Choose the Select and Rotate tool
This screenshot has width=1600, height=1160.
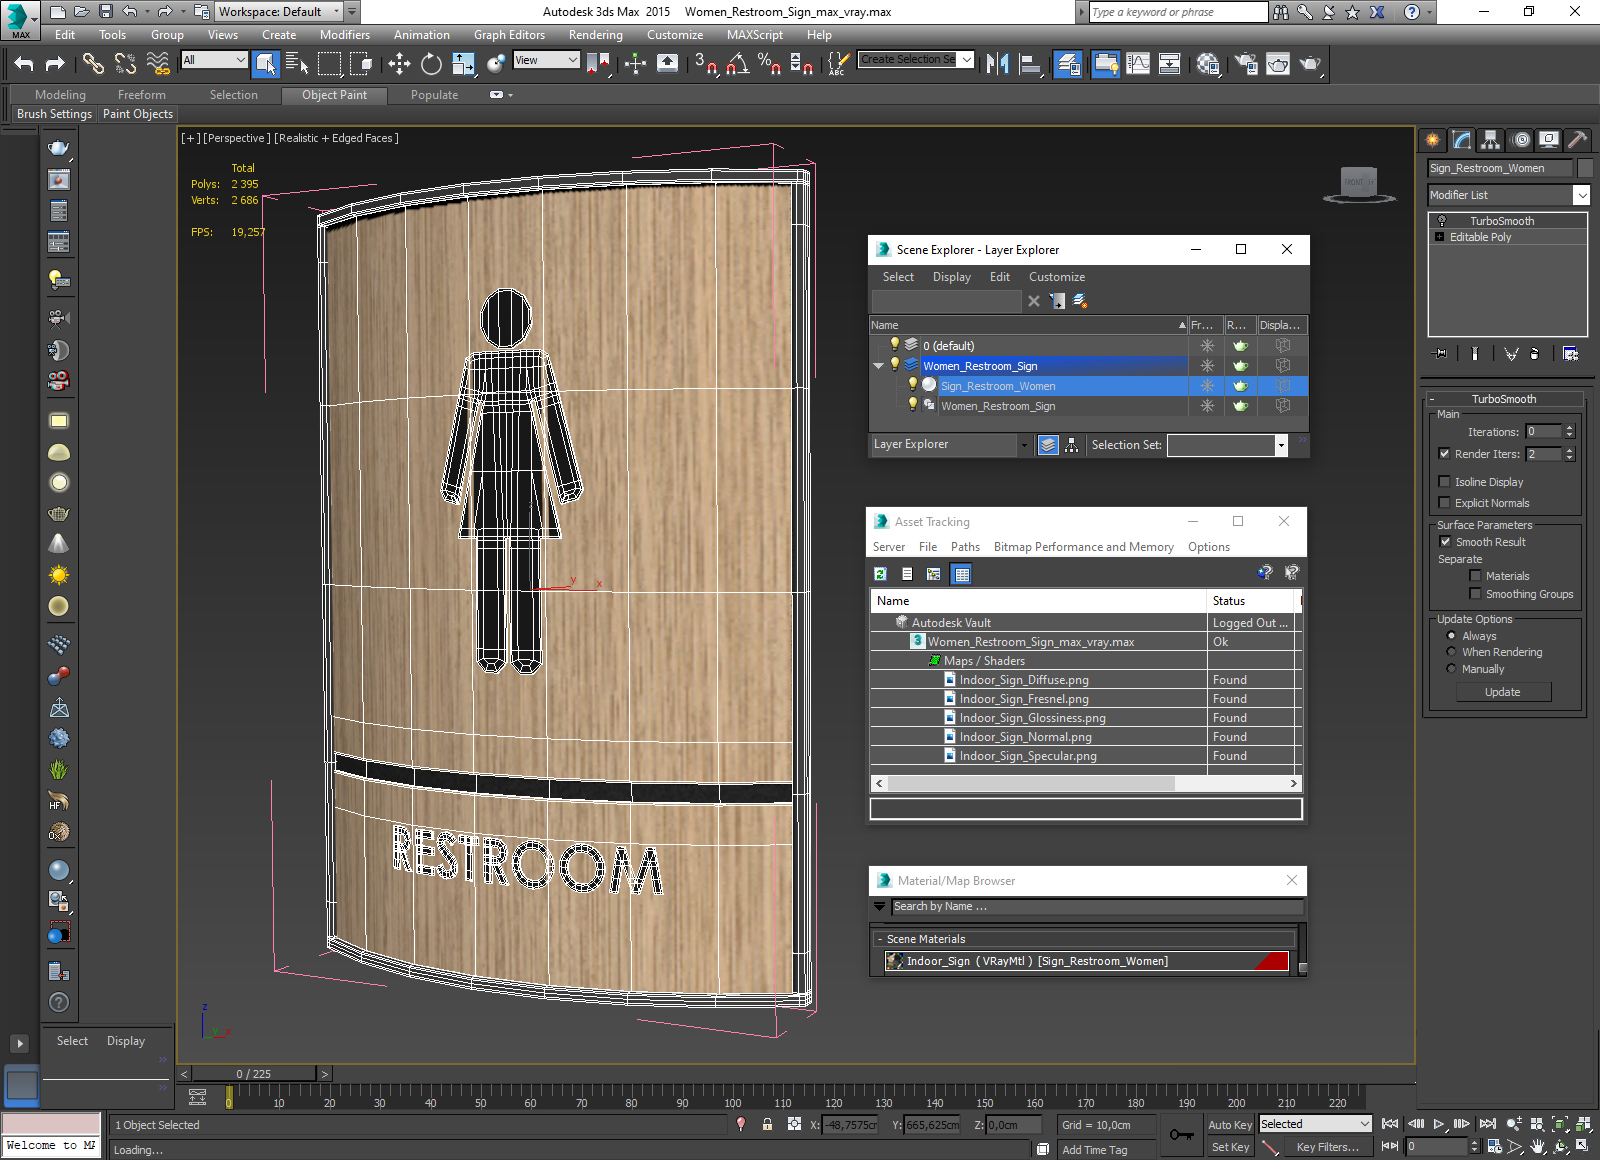431,64
